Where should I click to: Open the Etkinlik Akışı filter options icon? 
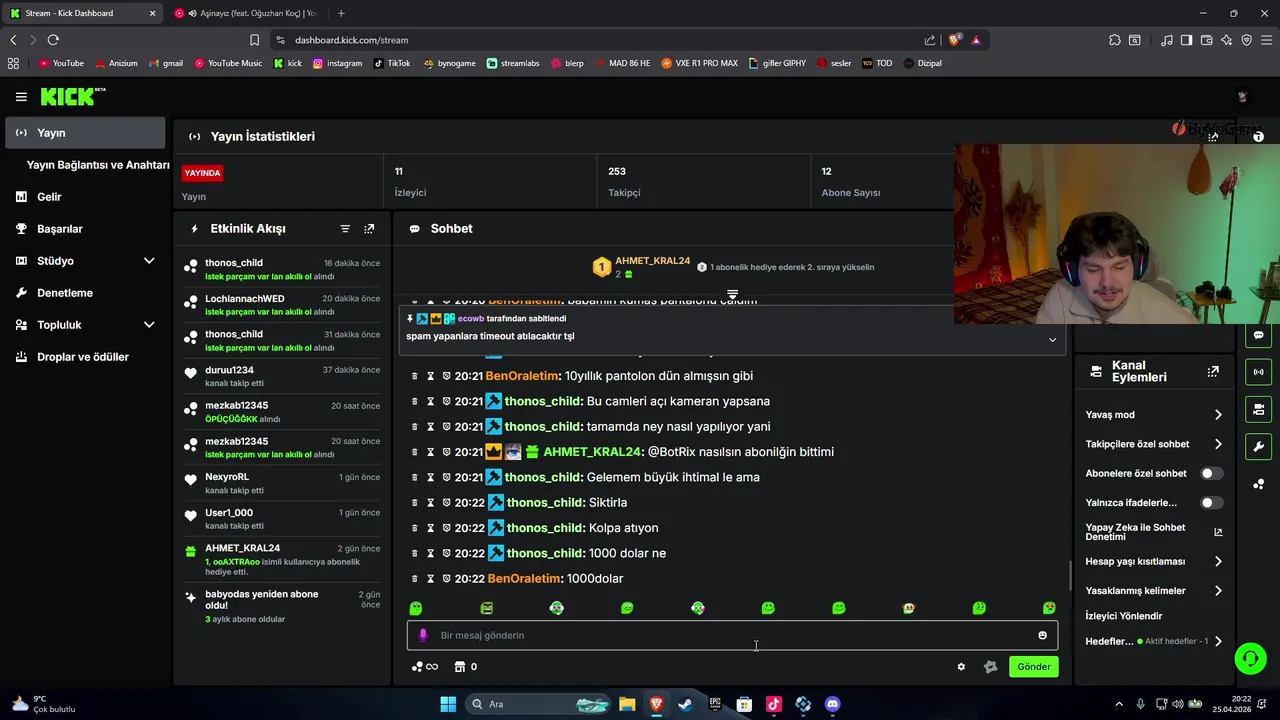click(345, 229)
